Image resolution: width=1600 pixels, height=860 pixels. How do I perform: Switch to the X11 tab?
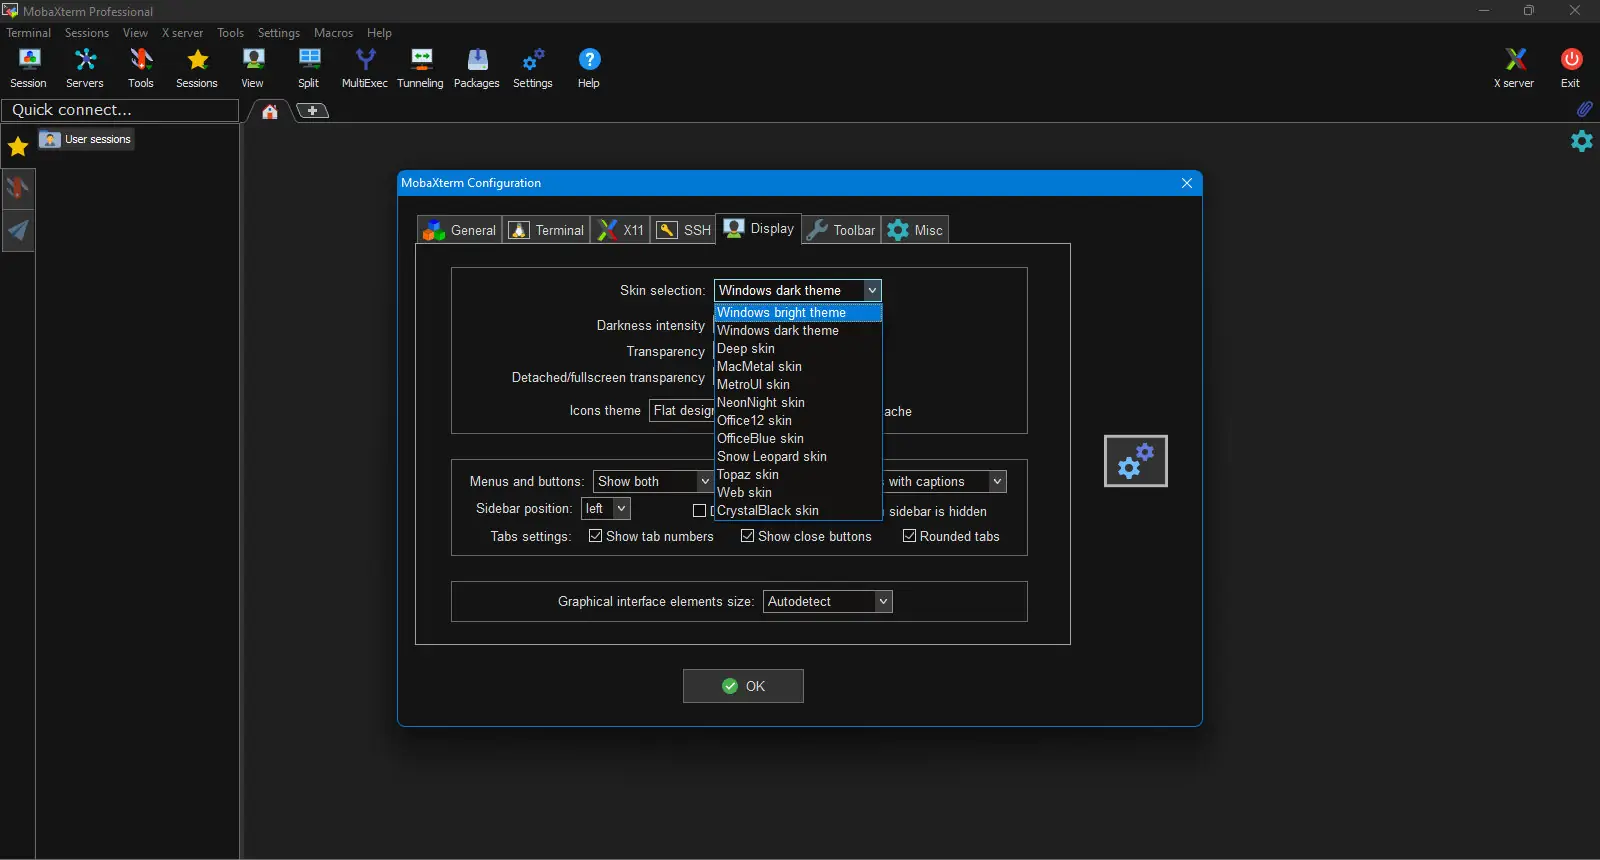[x=621, y=230]
